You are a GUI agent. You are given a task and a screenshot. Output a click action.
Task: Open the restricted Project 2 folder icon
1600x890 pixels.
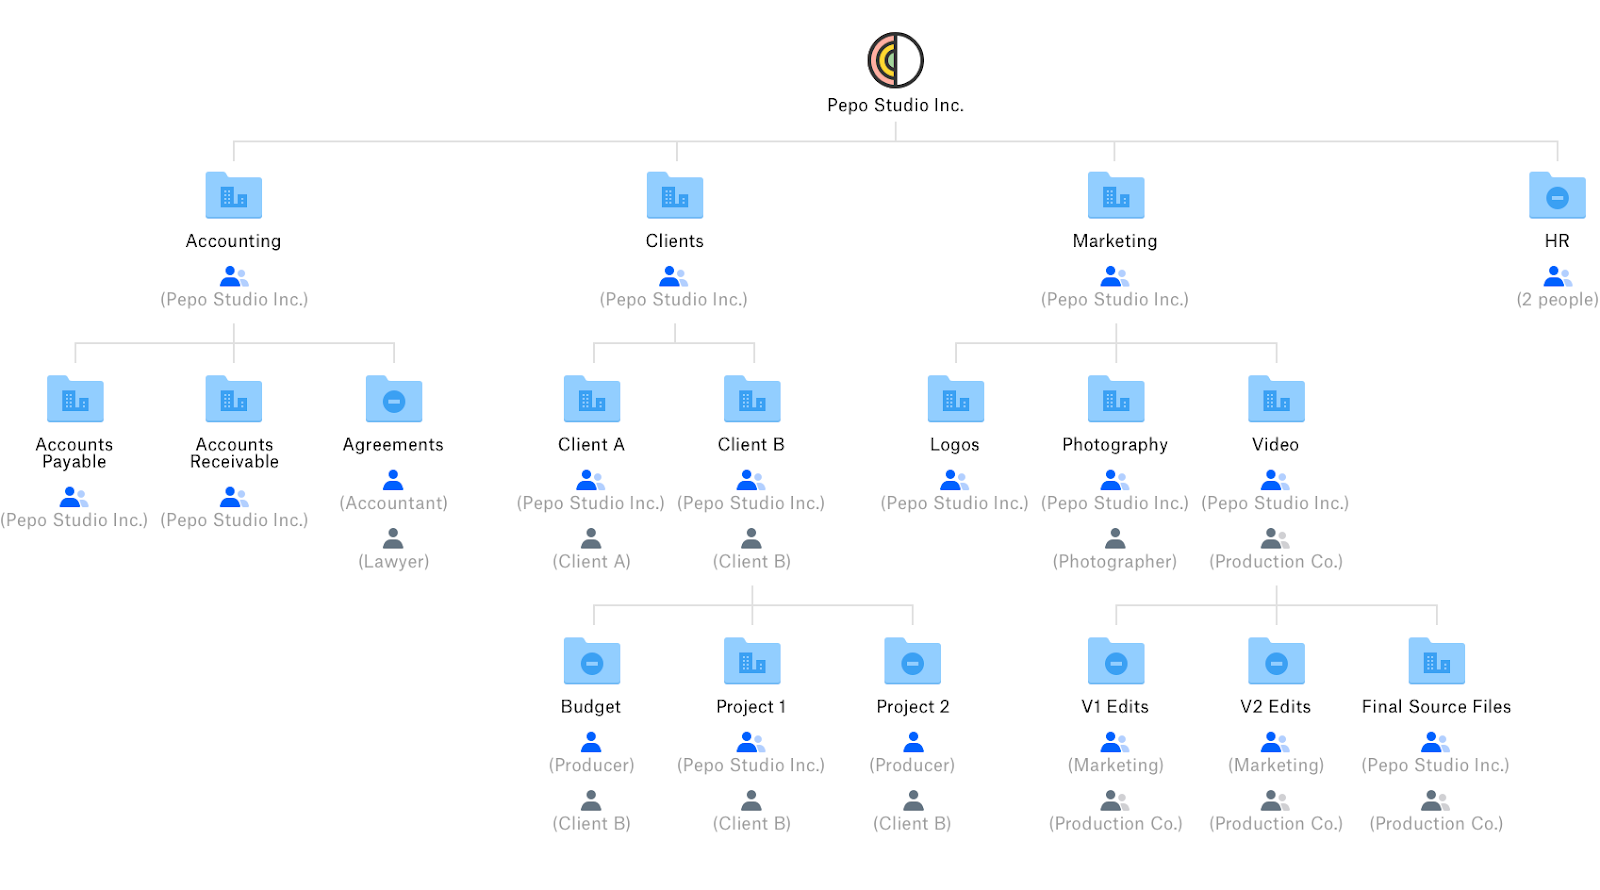click(912, 660)
